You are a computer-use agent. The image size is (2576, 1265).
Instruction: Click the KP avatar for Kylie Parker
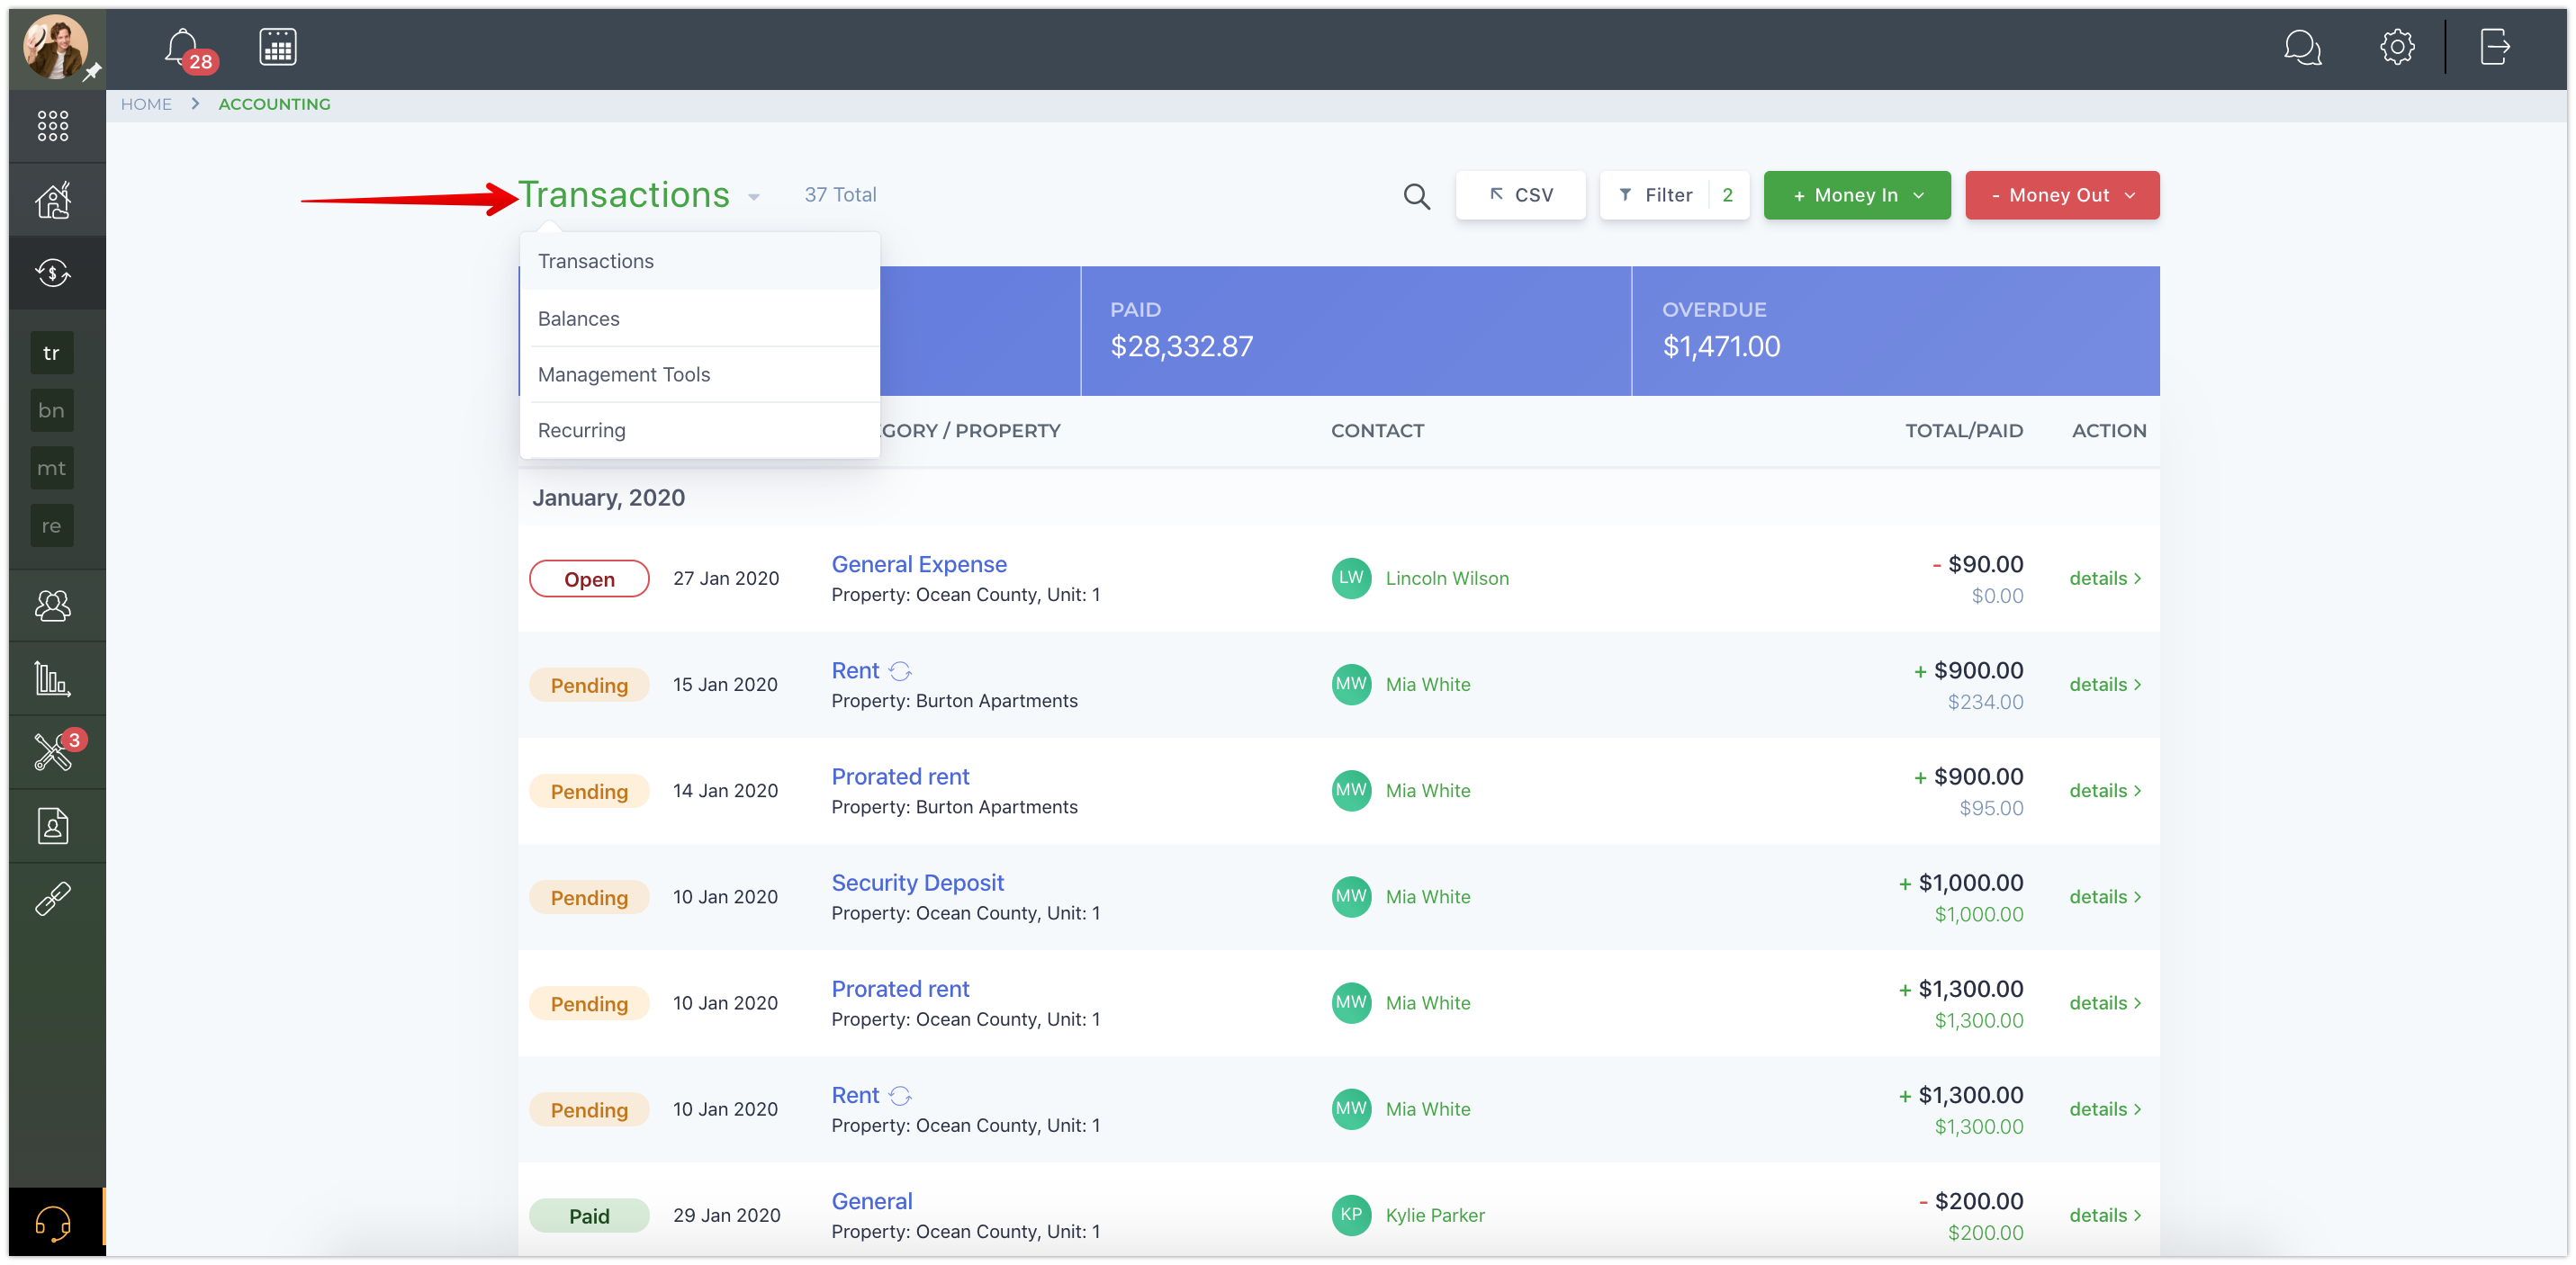coord(1351,1215)
